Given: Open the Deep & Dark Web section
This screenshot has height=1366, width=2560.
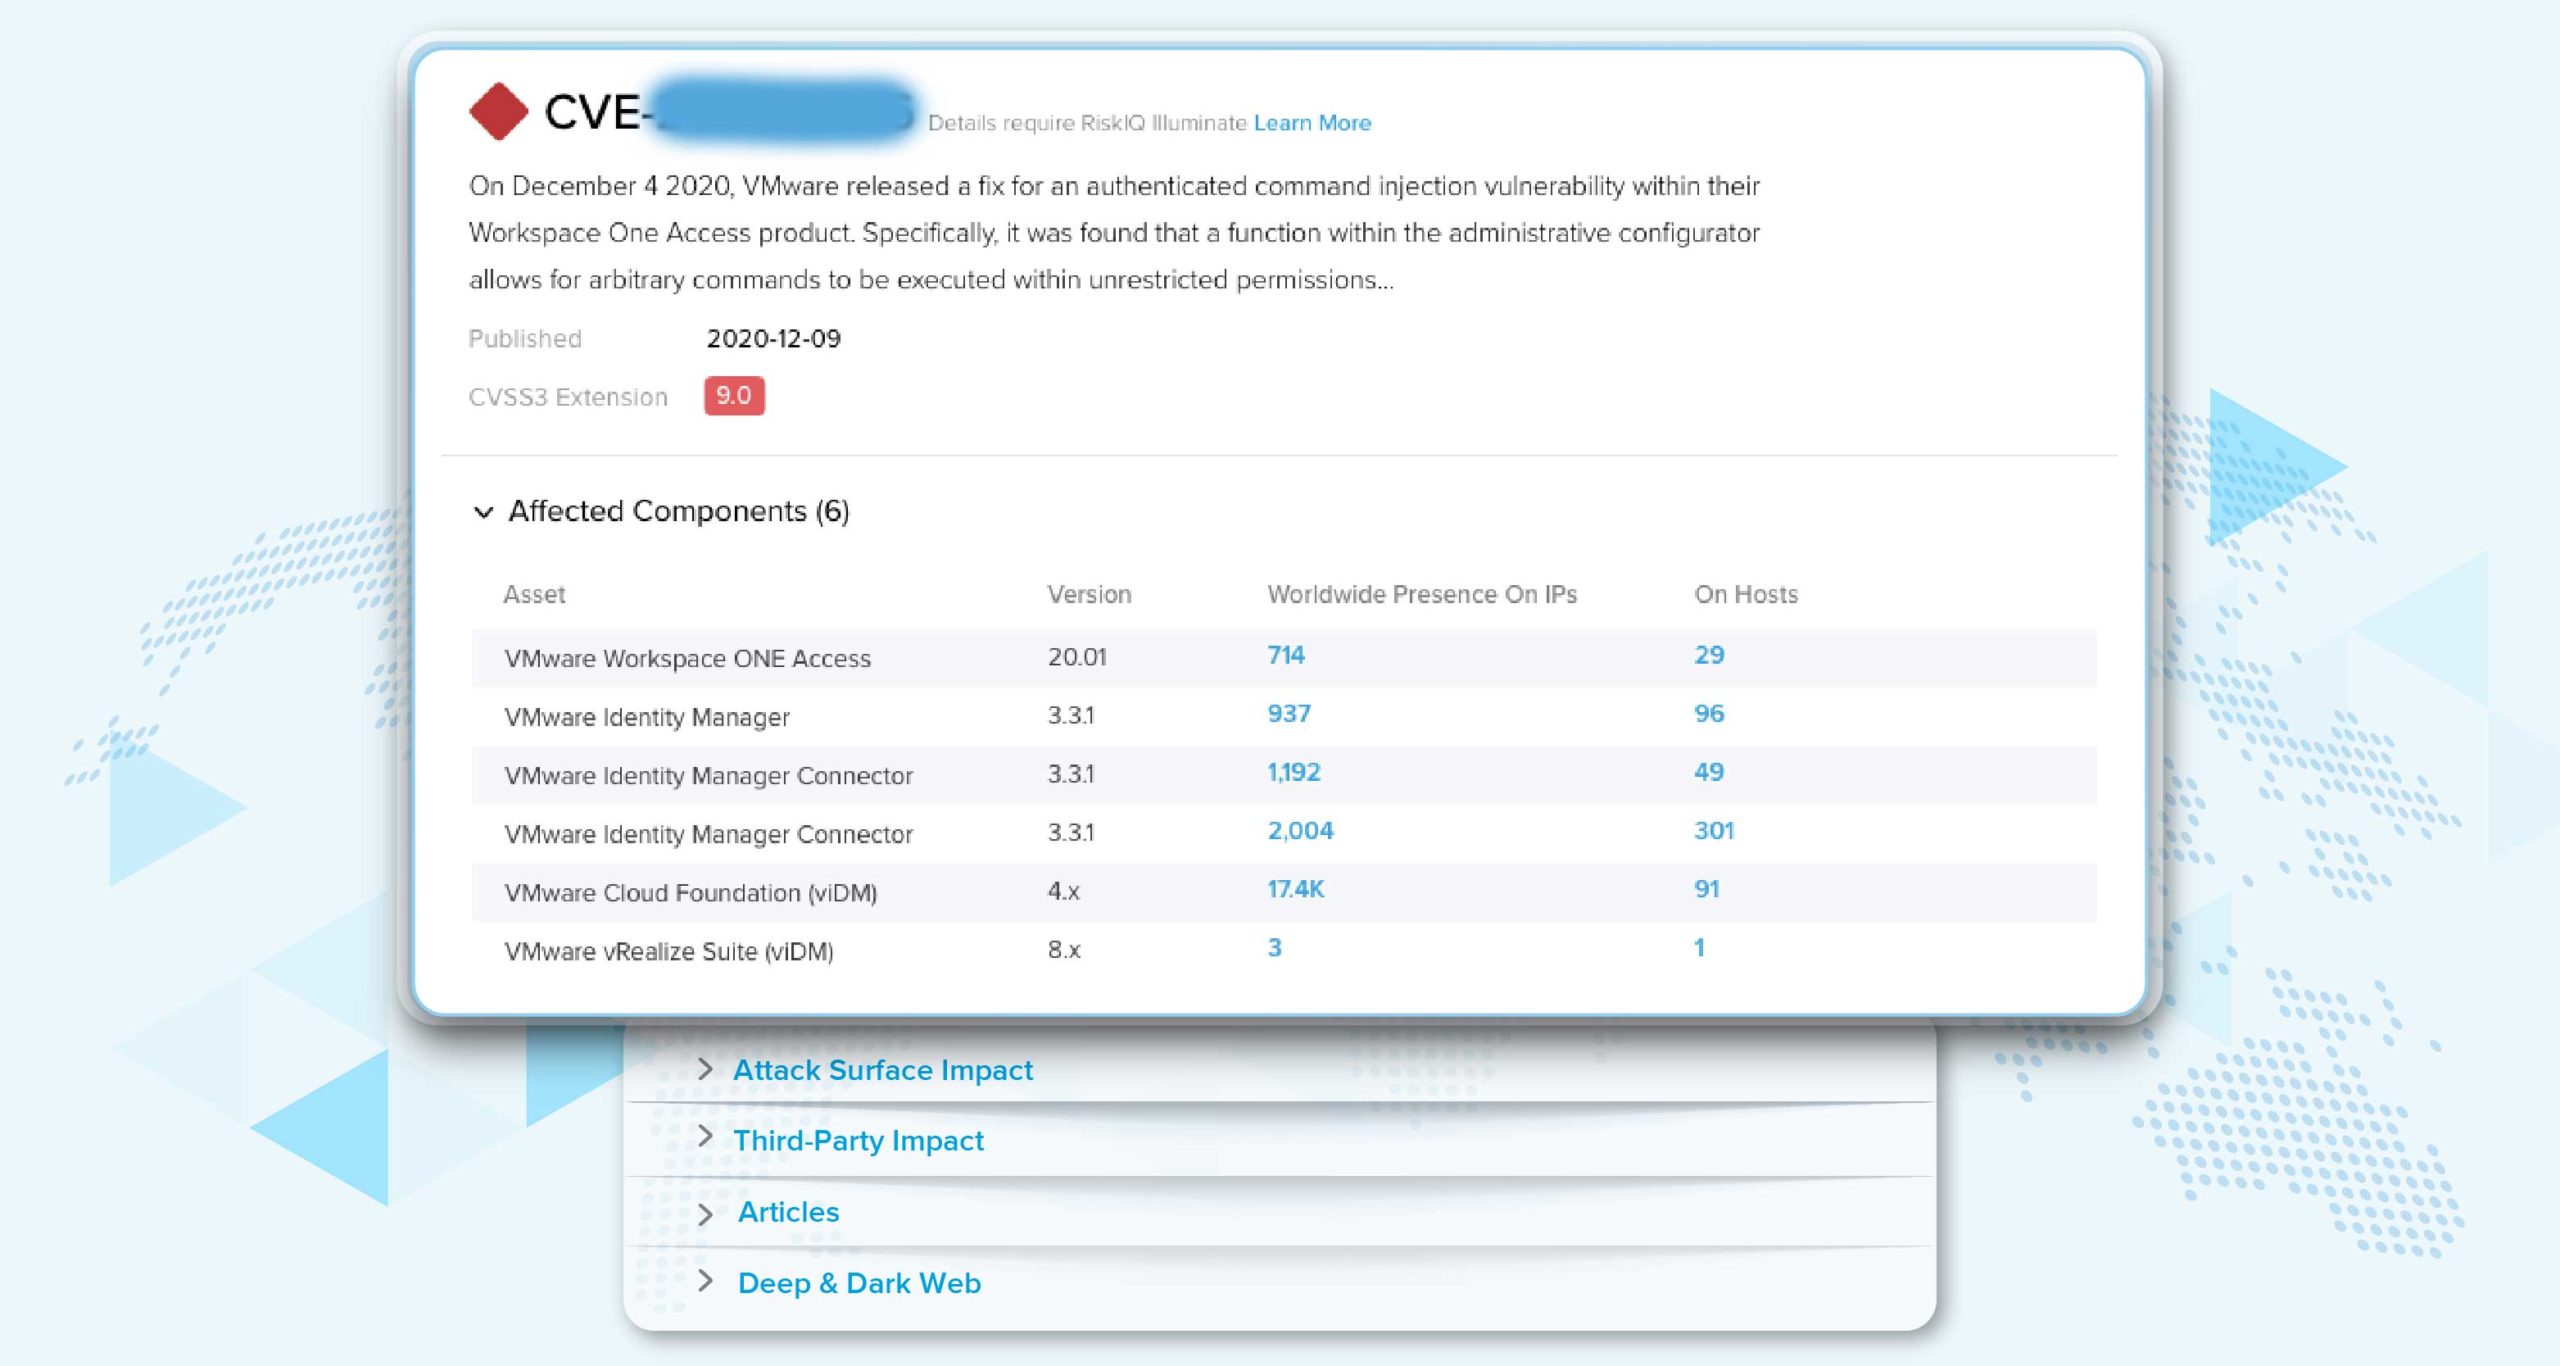Looking at the screenshot, I should click(860, 1283).
